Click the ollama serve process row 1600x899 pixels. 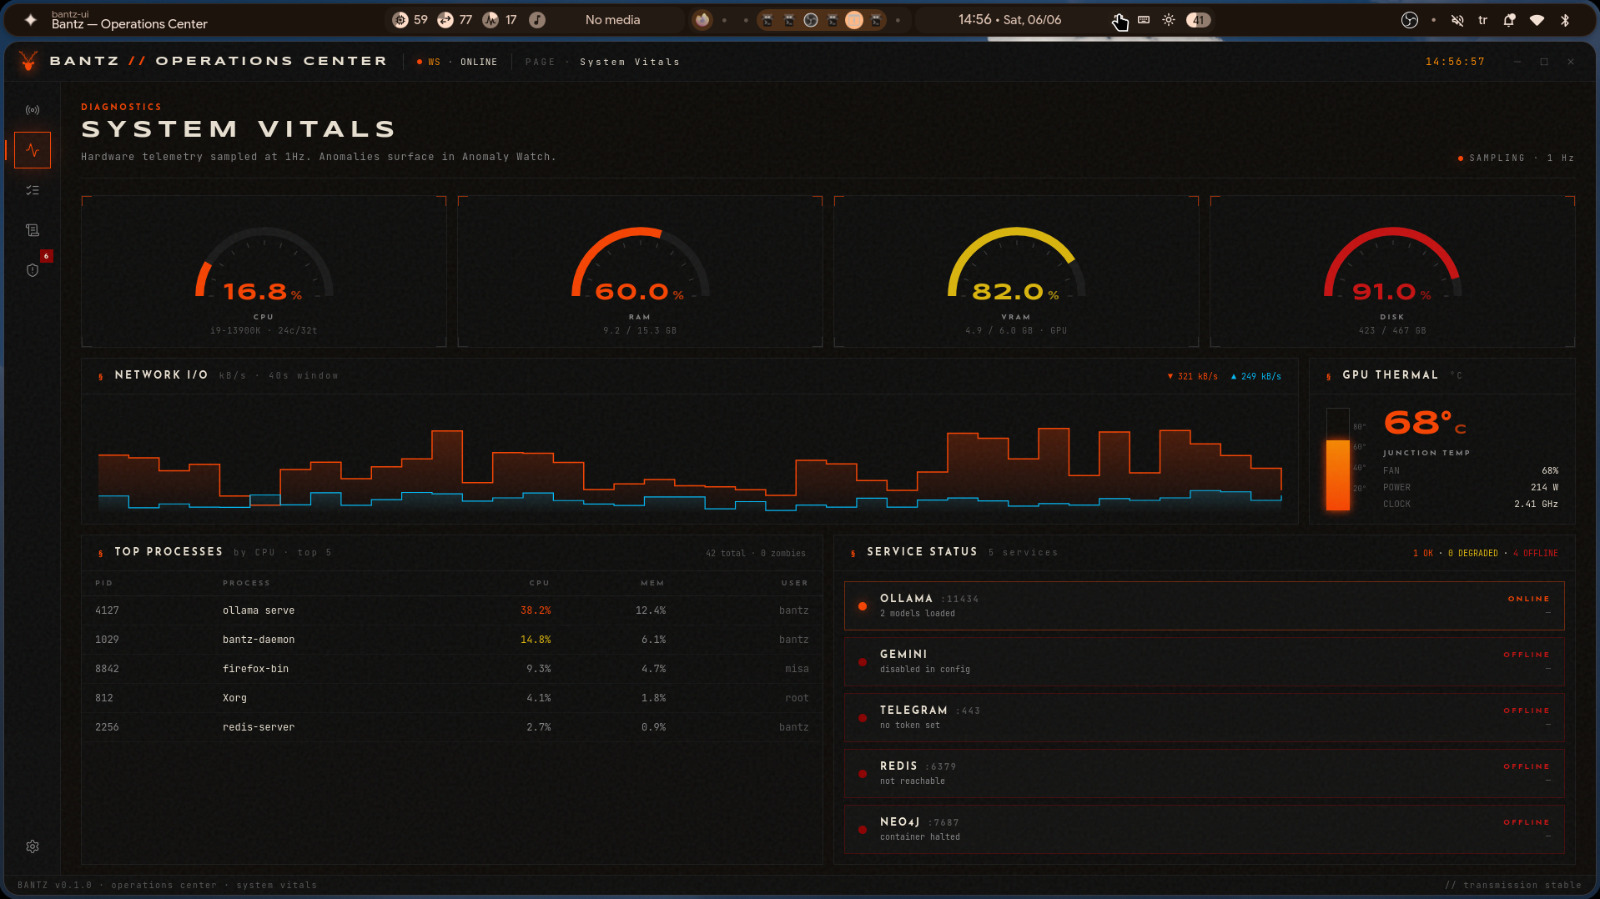pyautogui.click(x=452, y=610)
